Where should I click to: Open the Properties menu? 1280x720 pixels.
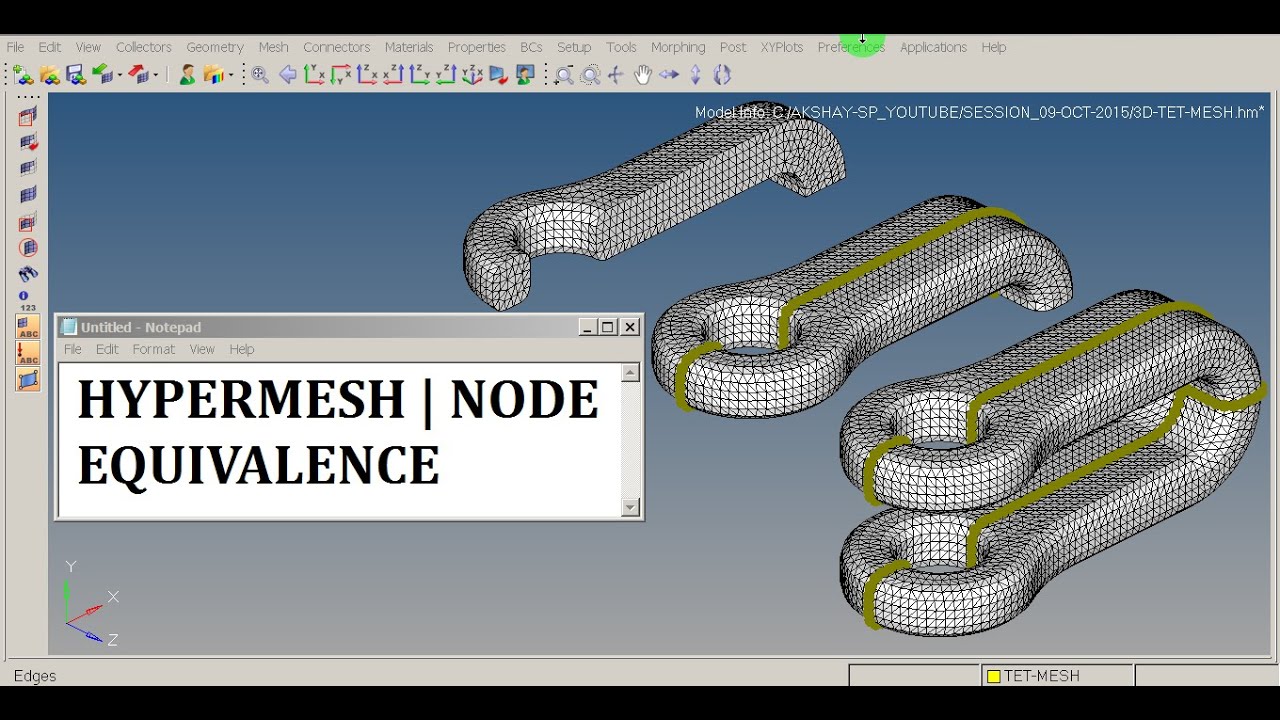click(x=477, y=47)
